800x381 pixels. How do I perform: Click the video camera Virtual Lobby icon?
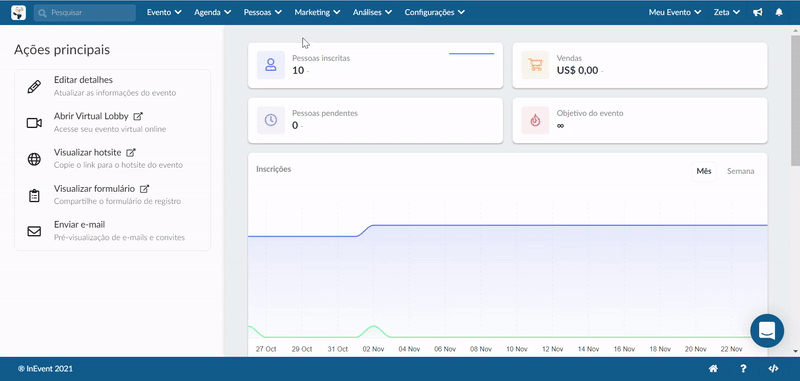pyautogui.click(x=34, y=123)
